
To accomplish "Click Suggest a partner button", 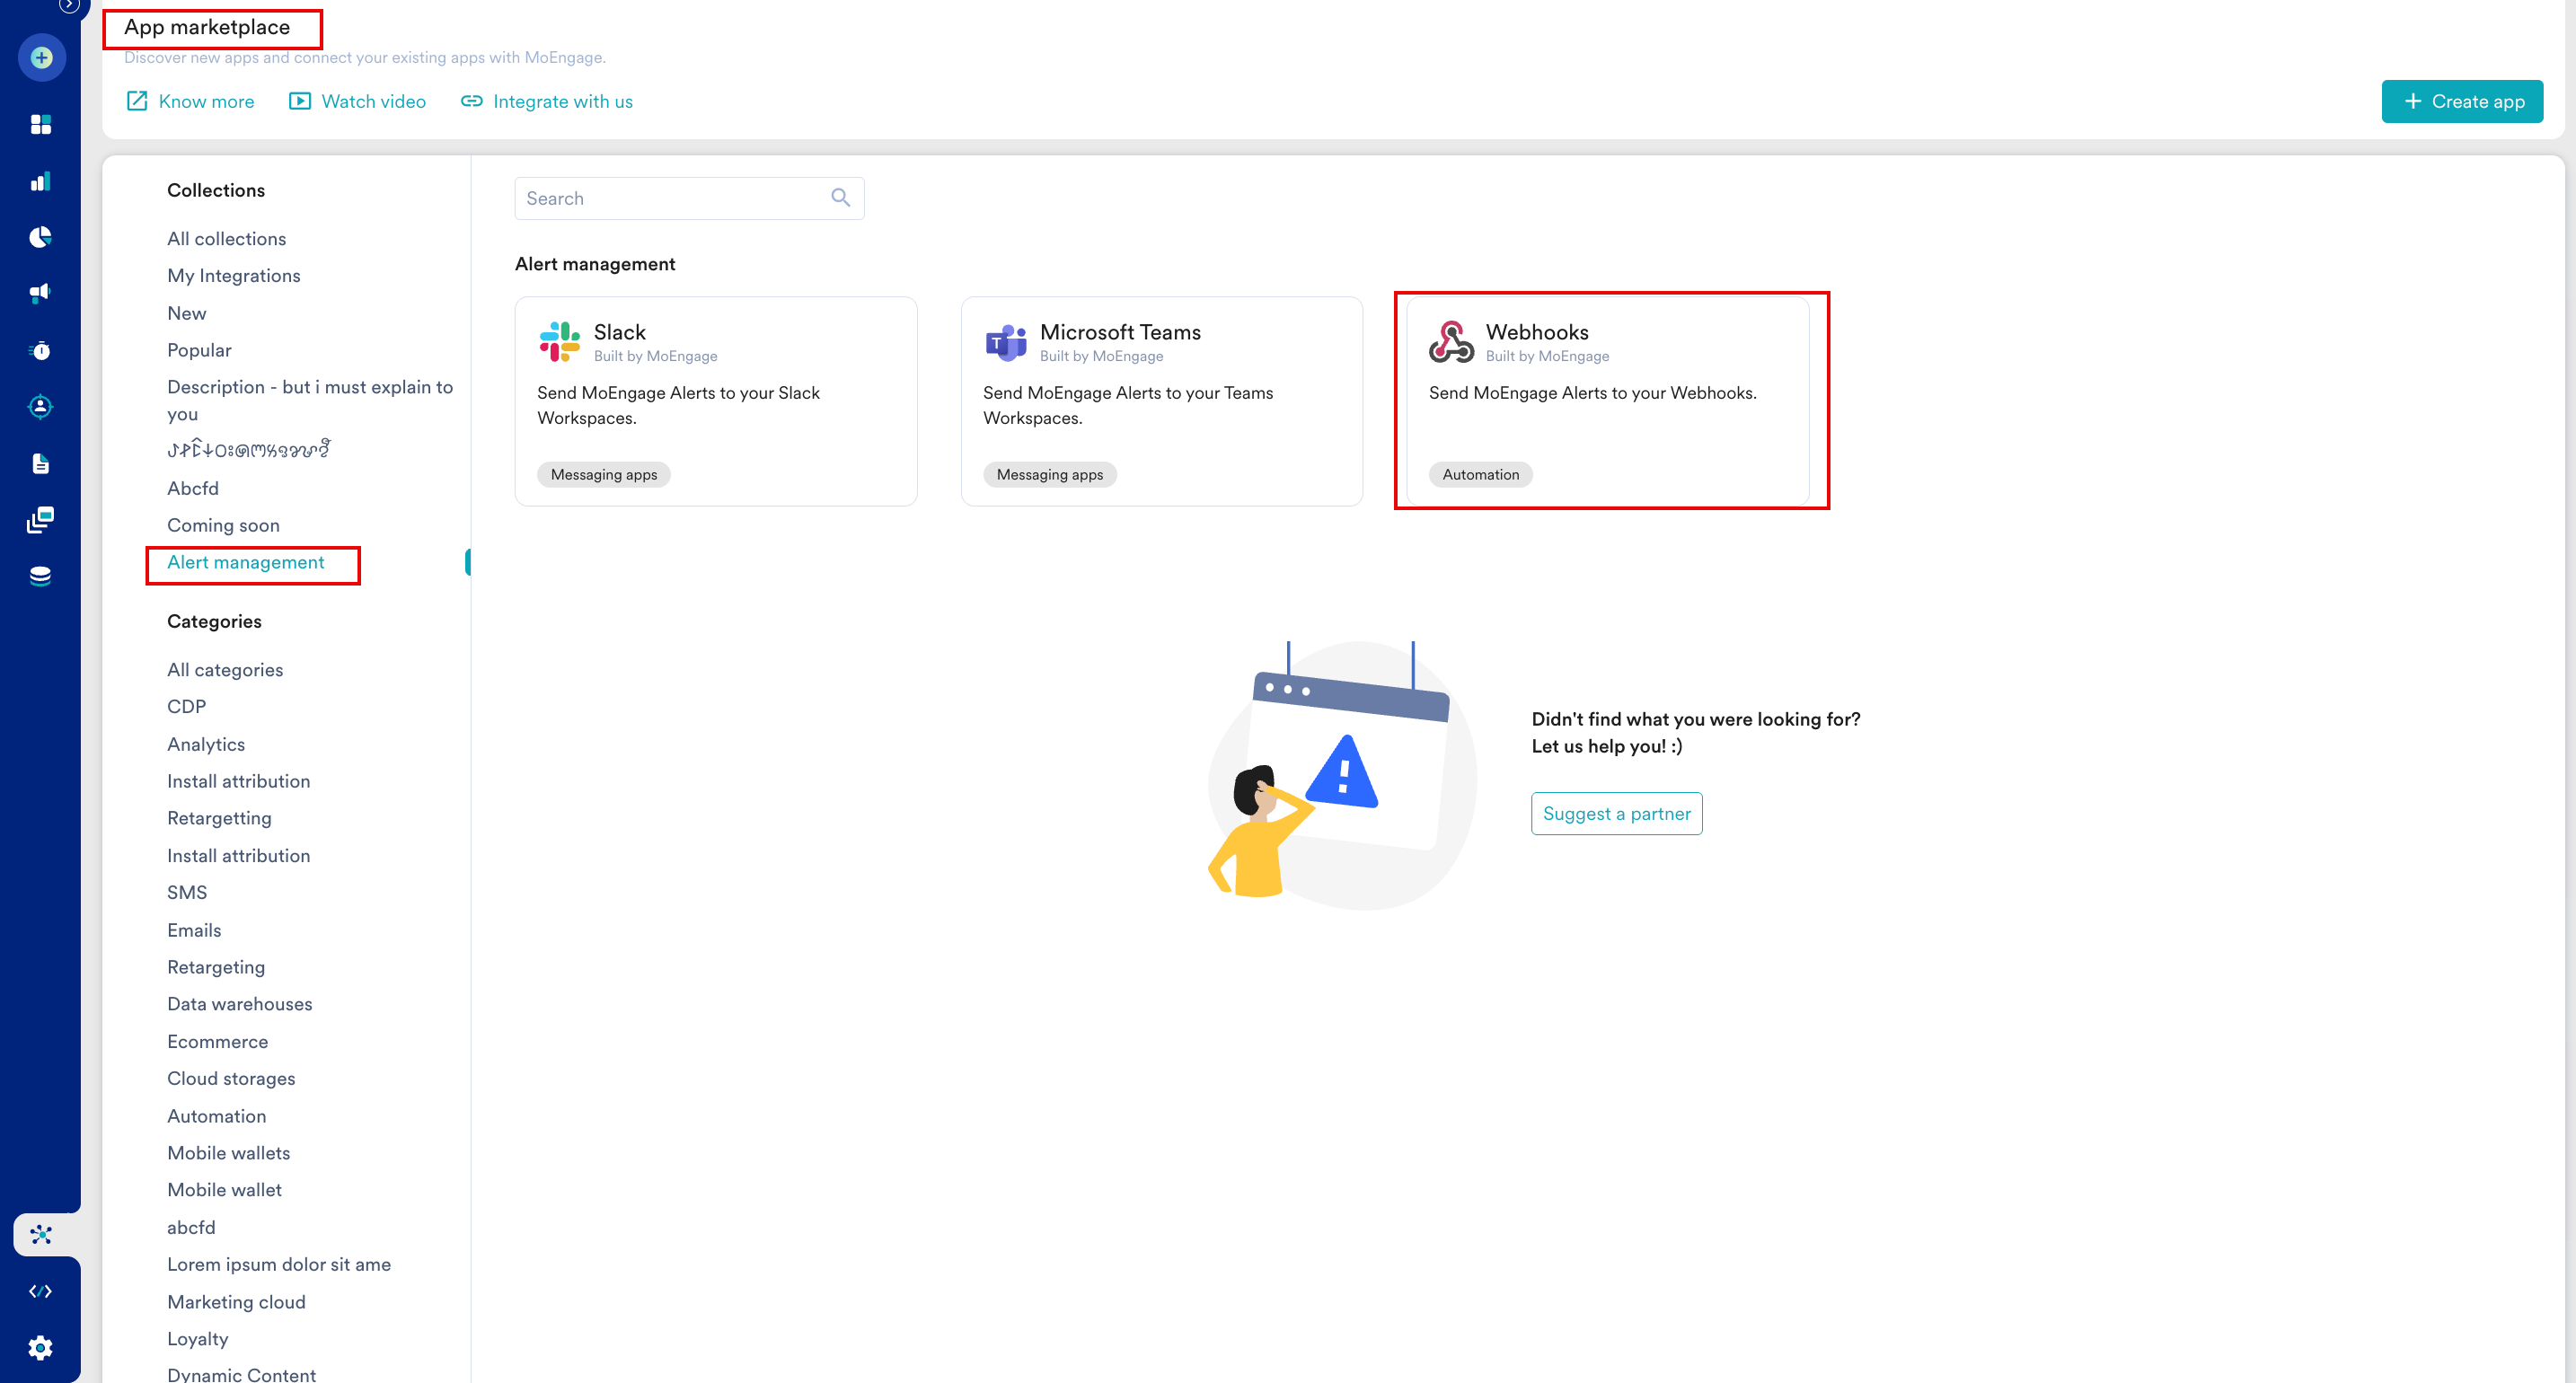I will (x=1616, y=814).
